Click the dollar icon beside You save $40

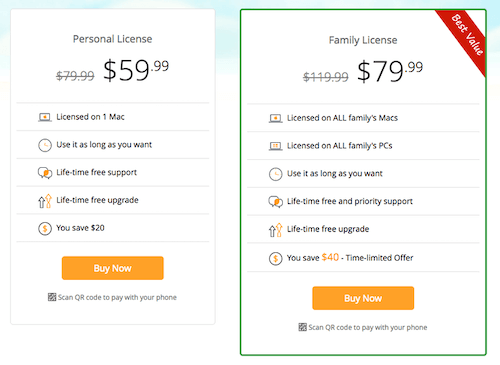tap(275, 258)
